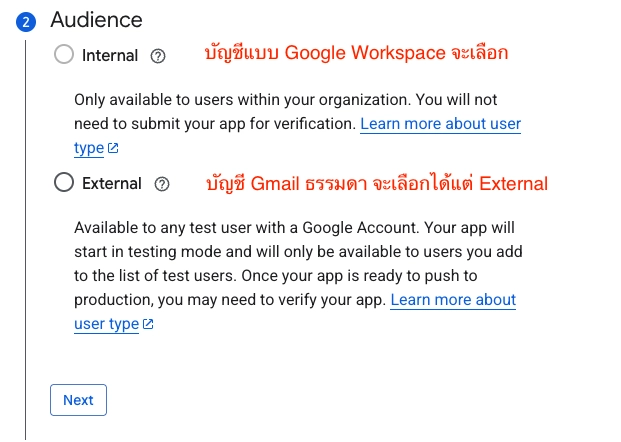Open 'Learn more about' link under External
The width and height of the screenshot is (621, 442).
tap(453, 300)
